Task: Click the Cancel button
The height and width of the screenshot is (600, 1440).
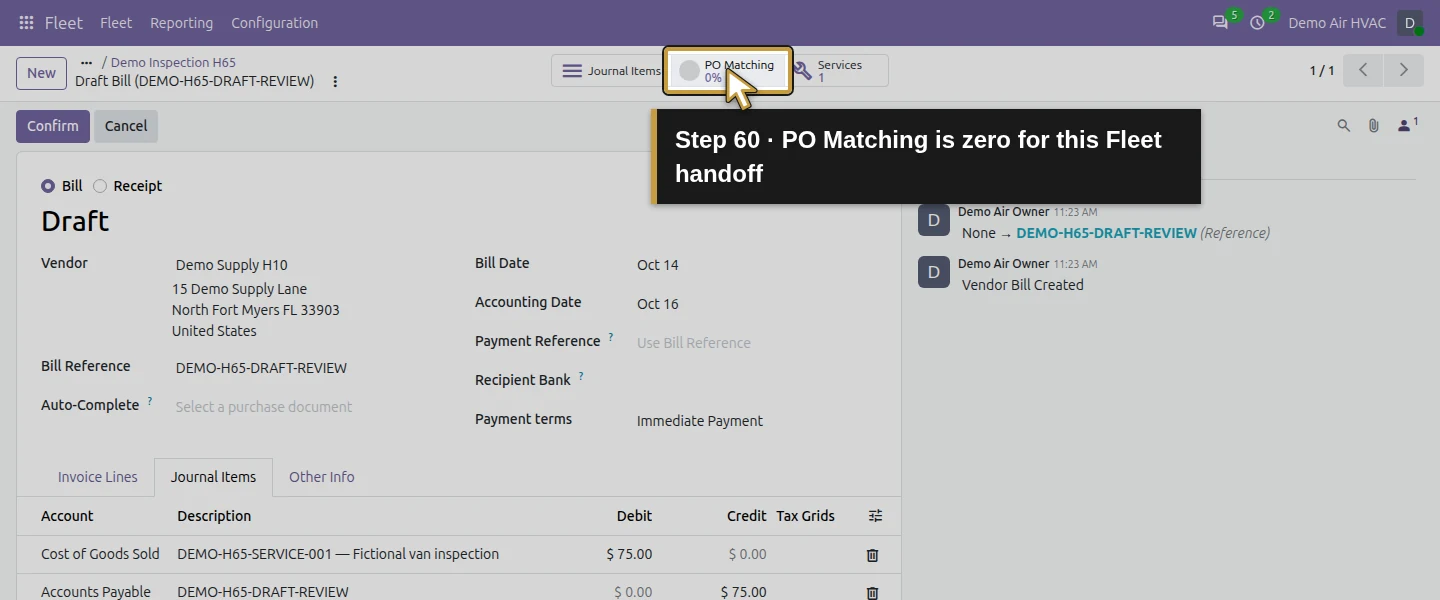Action: click(126, 126)
